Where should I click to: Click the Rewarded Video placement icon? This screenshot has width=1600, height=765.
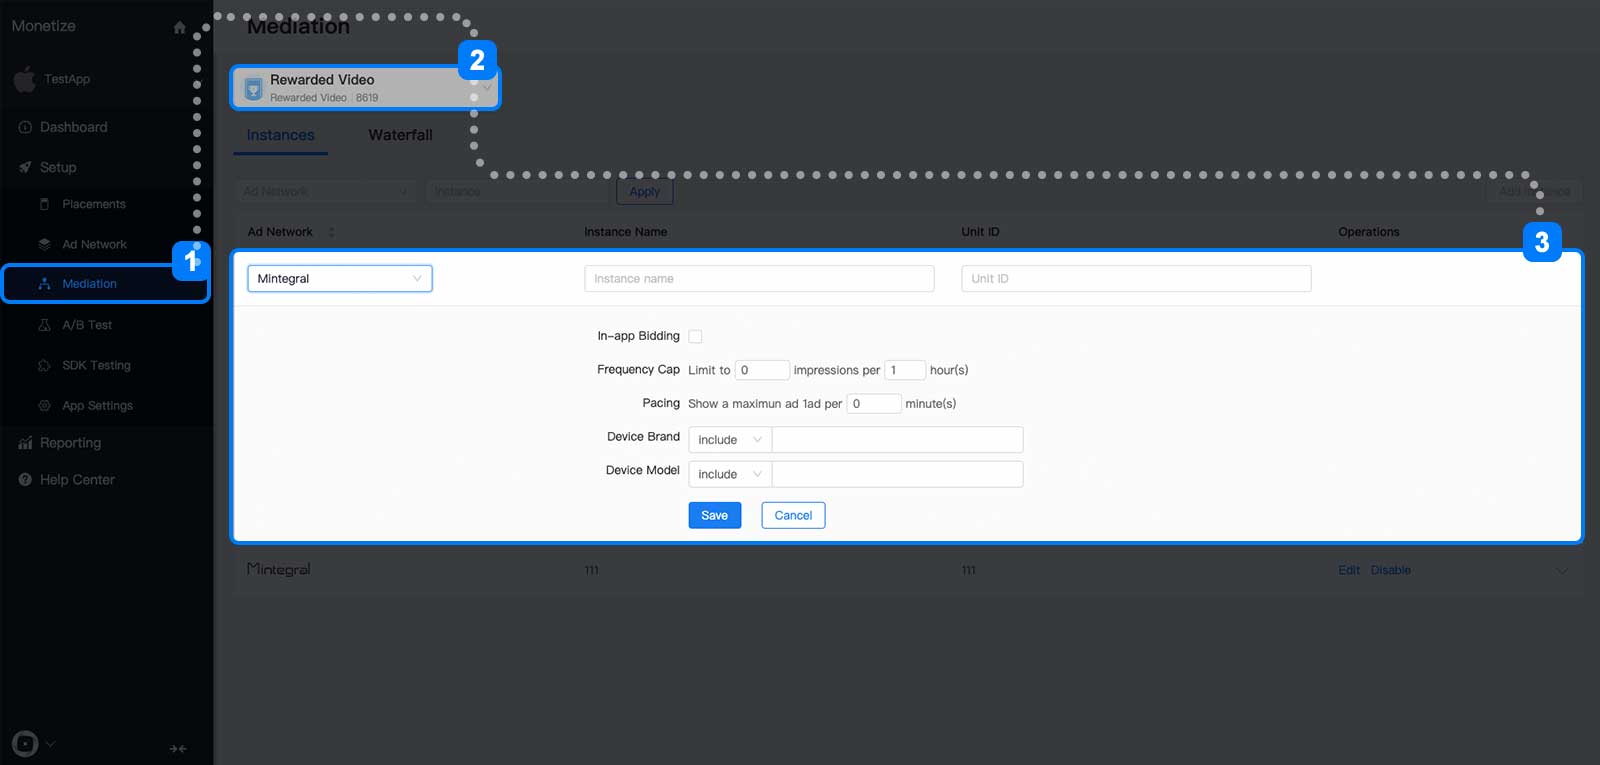click(254, 88)
